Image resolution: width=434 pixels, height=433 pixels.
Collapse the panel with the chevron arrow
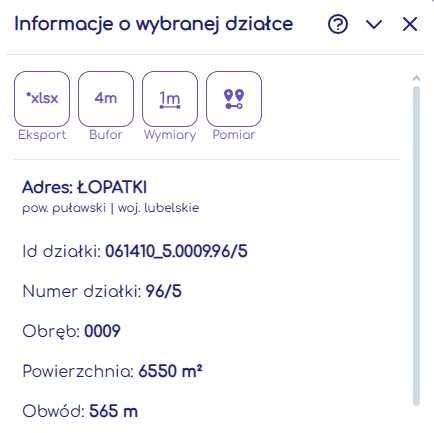click(374, 24)
